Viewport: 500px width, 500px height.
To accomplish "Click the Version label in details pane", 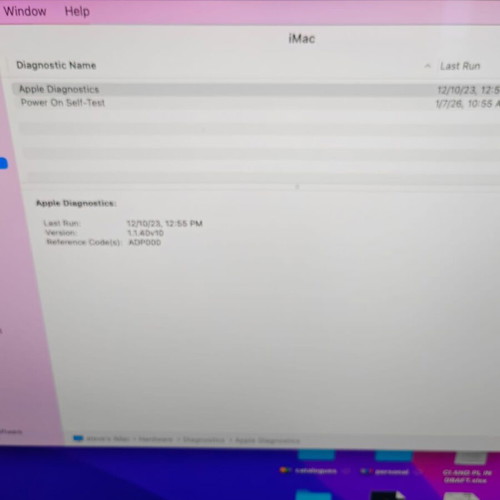I will pos(61,232).
